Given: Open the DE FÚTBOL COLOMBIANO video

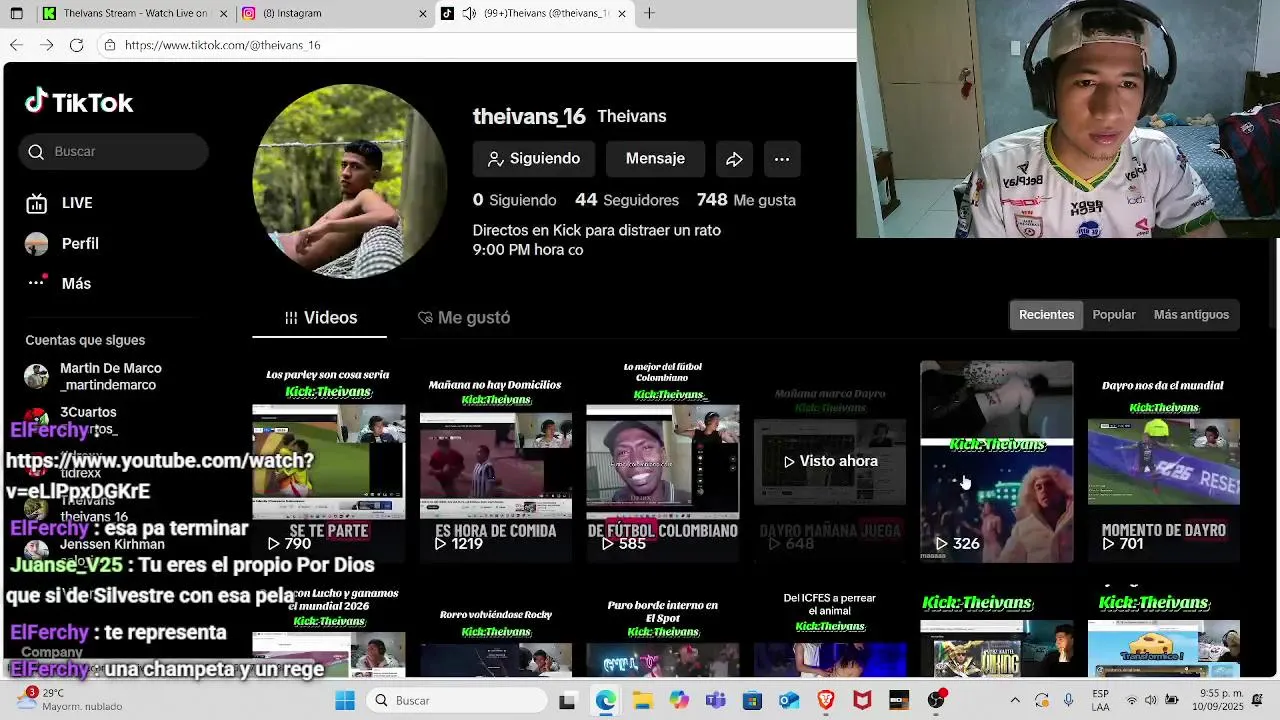Looking at the screenshot, I should tap(663, 461).
